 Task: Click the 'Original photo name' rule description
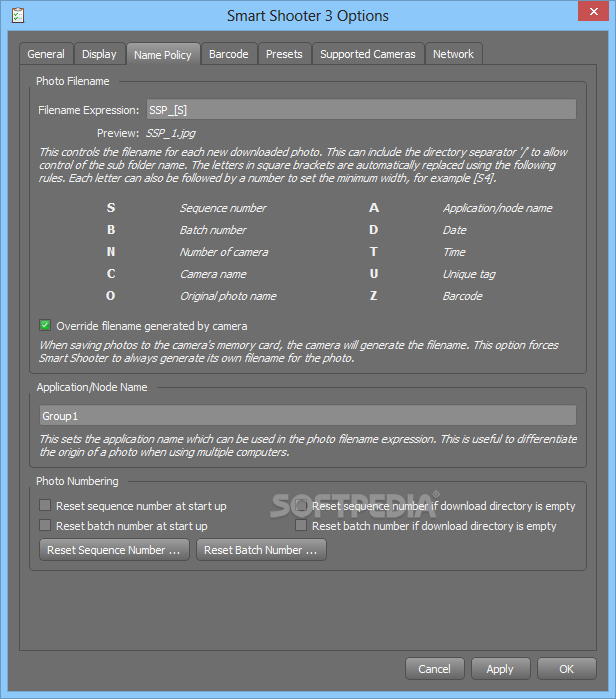pyautogui.click(x=228, y=296)
